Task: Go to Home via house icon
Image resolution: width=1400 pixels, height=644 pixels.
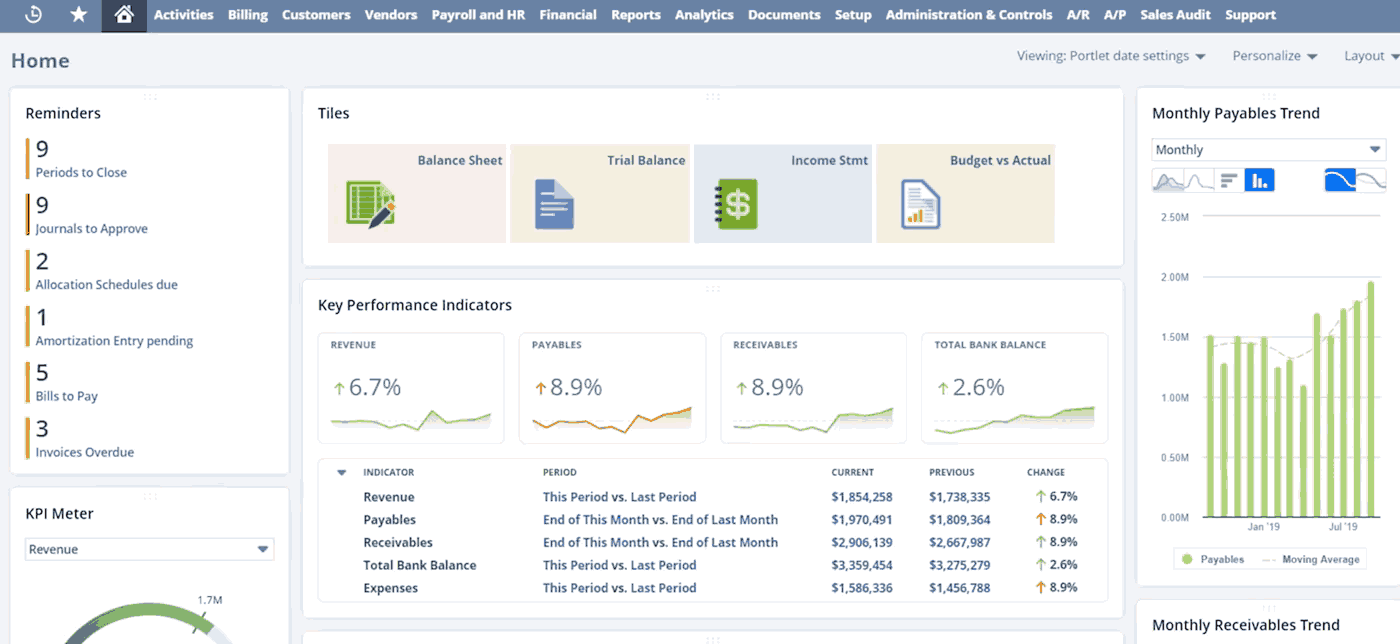Action: click(x=124, y=15)
